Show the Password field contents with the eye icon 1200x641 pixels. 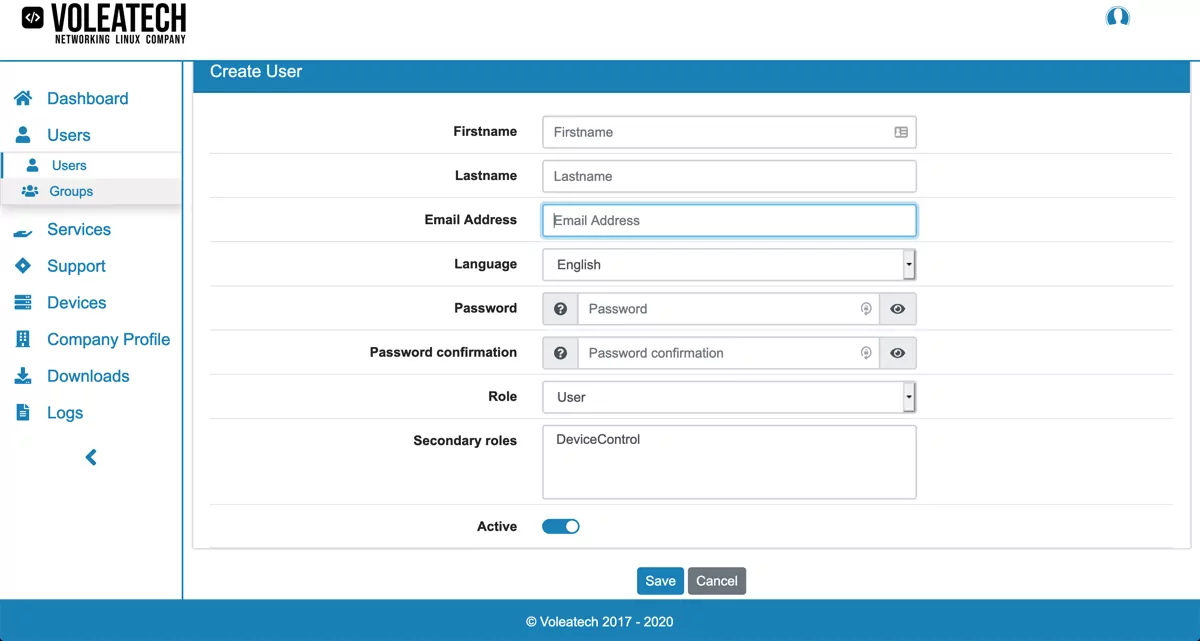(x=897, y=308)
